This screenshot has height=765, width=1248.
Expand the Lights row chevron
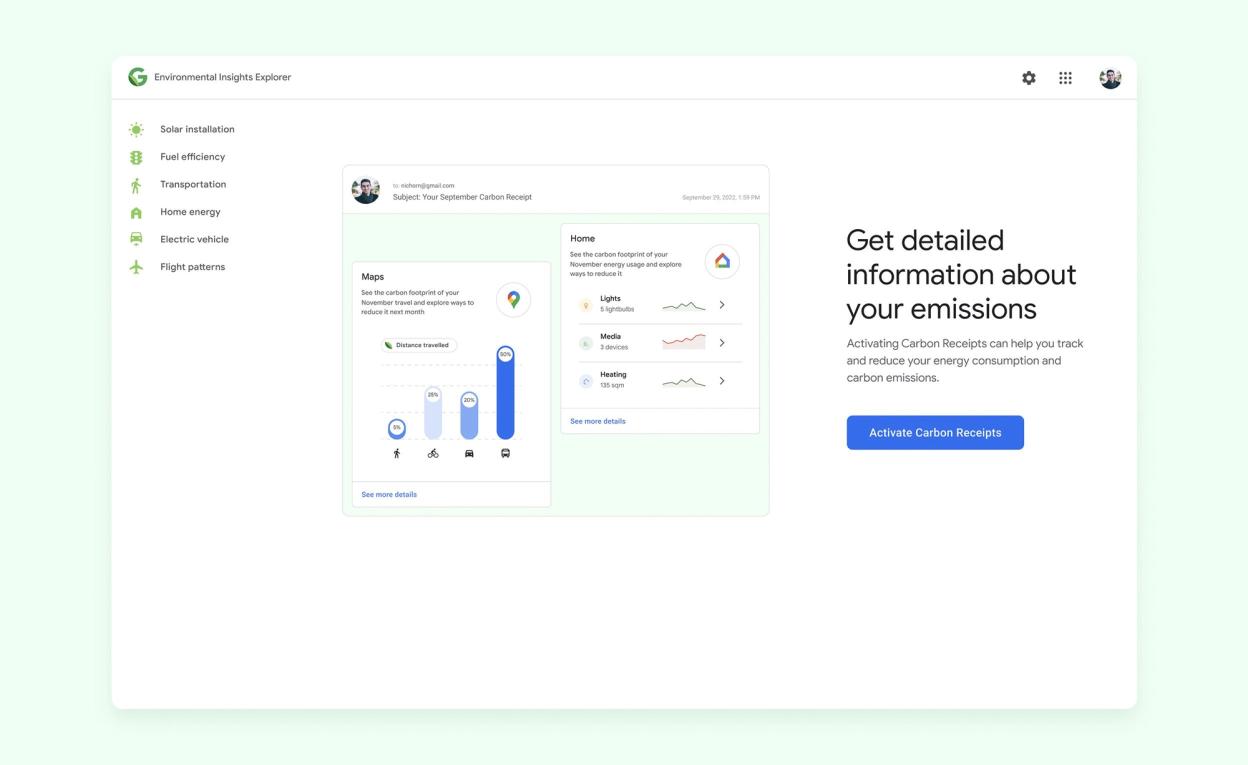(722, 305)
